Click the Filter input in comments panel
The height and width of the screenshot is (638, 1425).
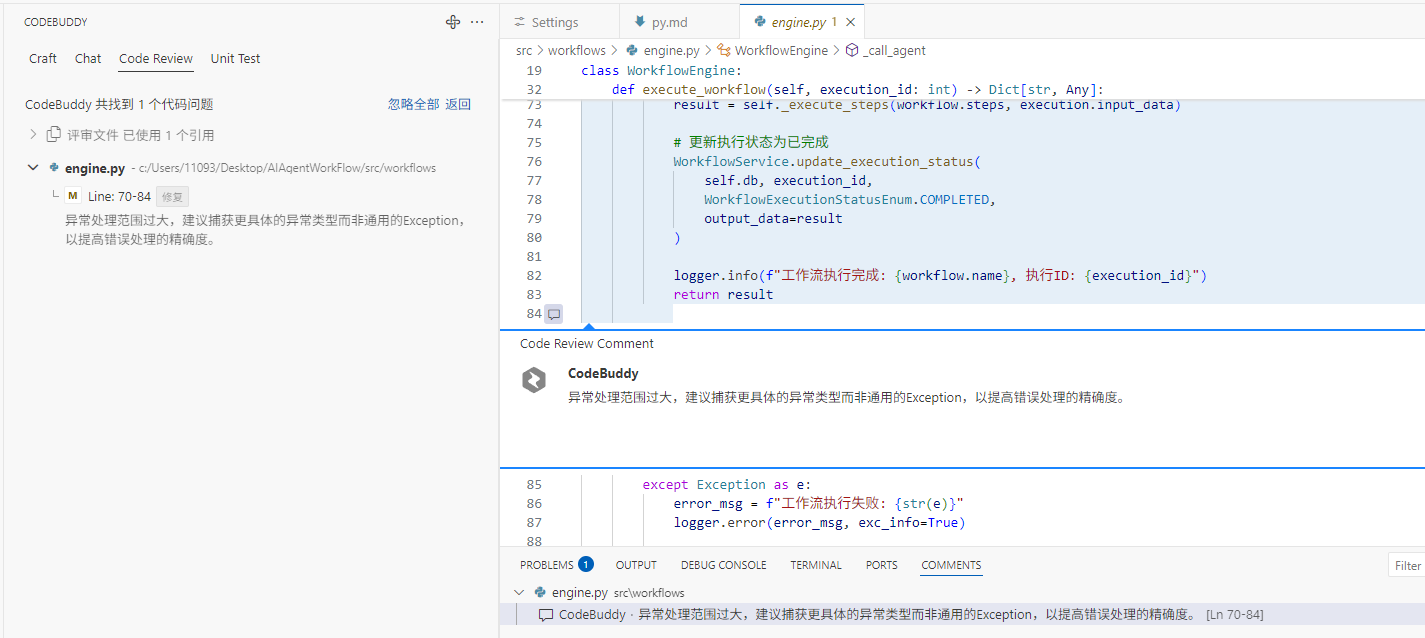(1407, 566)
